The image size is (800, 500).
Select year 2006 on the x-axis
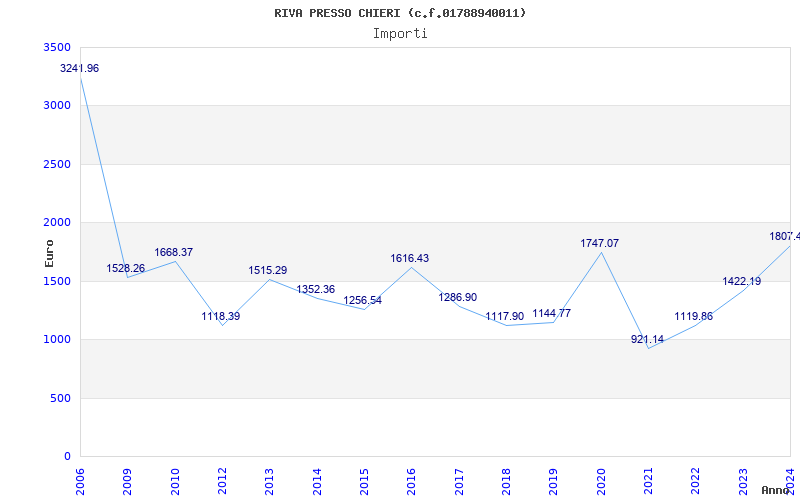pos(81,480)
